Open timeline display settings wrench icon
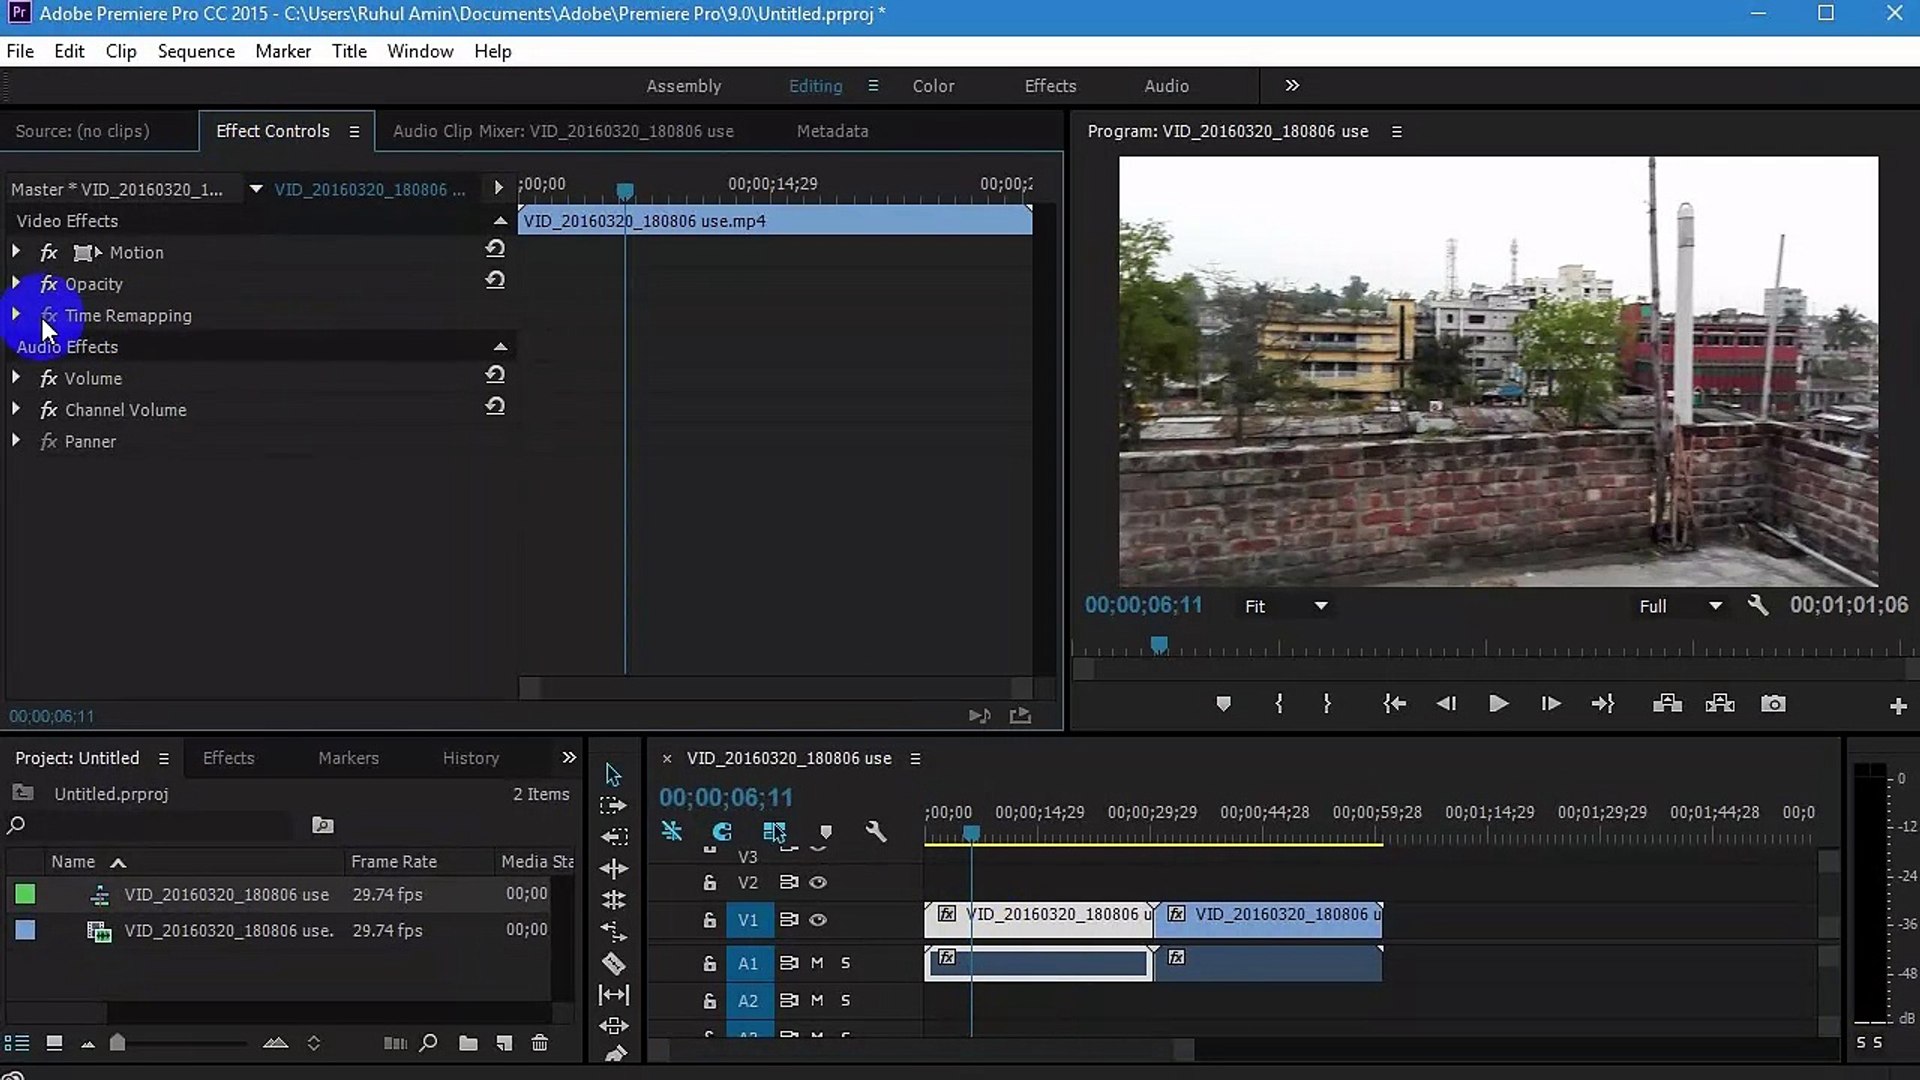This screenshot has width=1920, height=1080. pyautogui.click(x=876, y=832)
